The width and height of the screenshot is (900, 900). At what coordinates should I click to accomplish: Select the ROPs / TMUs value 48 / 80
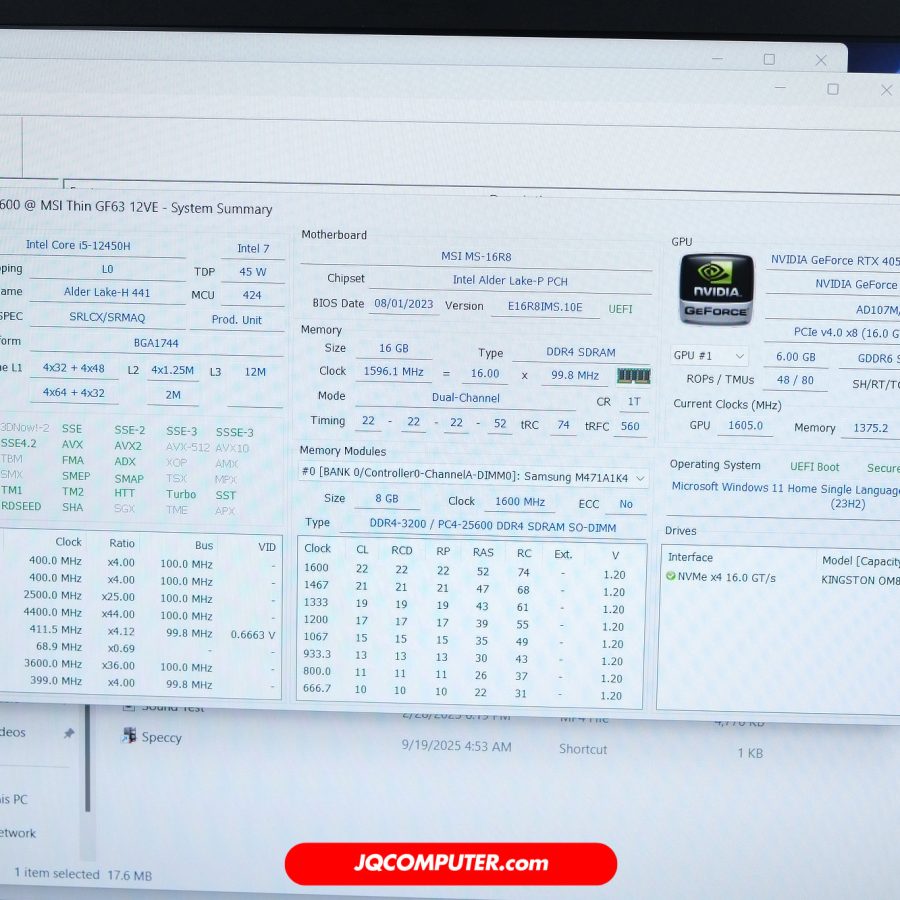coord(795,380)
